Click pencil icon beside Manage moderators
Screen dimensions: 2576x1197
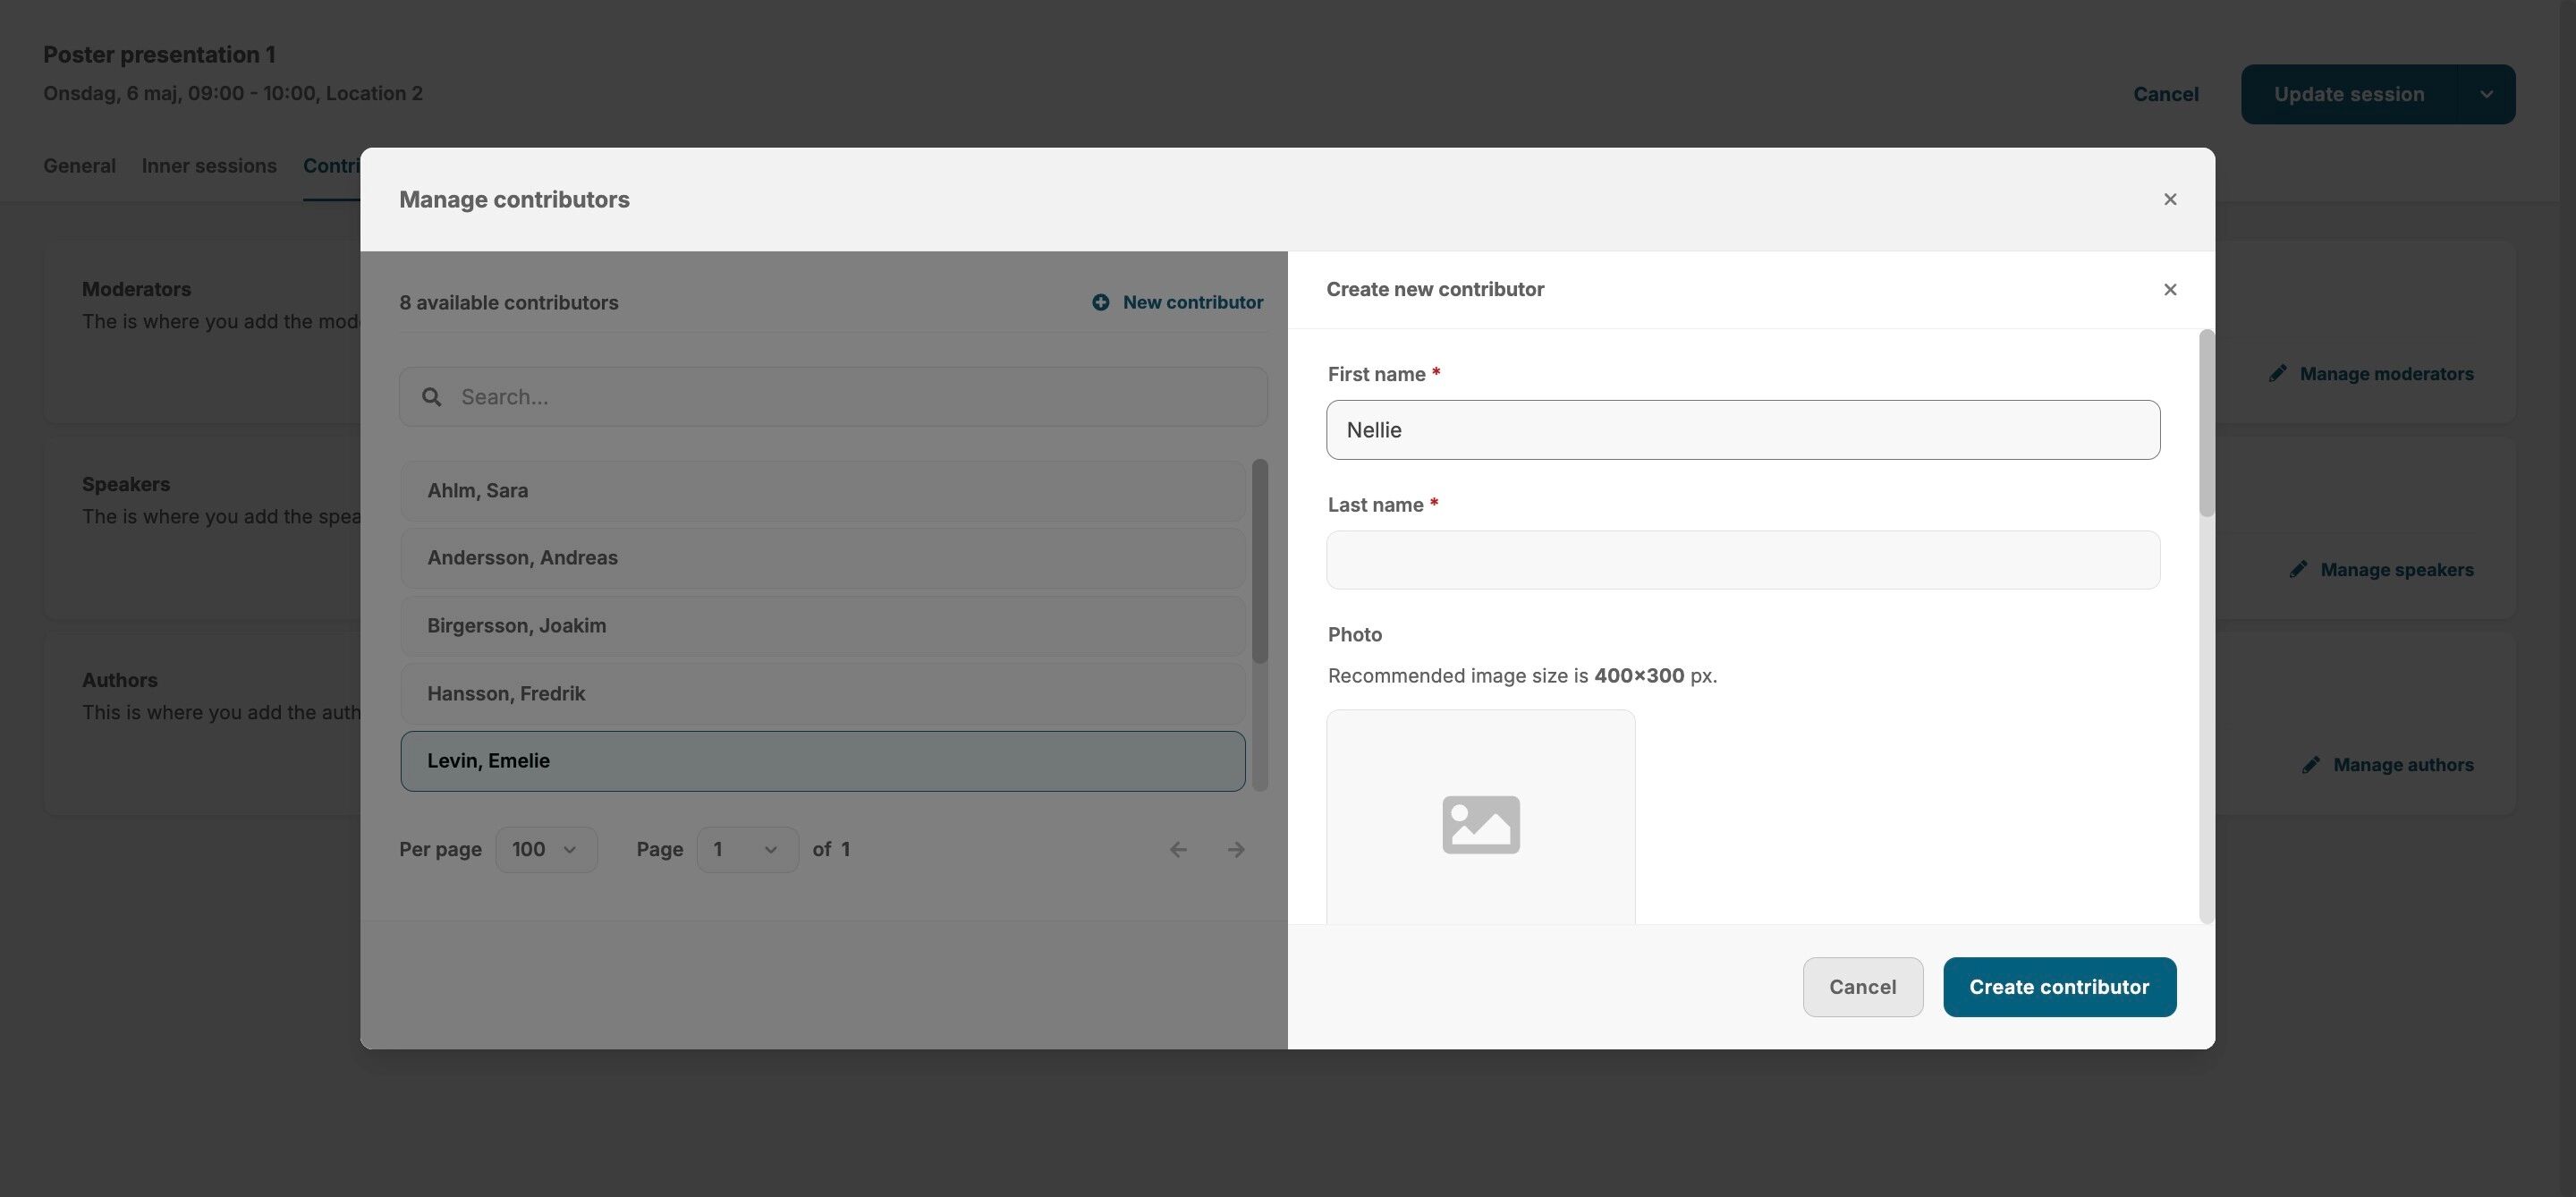(2277, 373)
